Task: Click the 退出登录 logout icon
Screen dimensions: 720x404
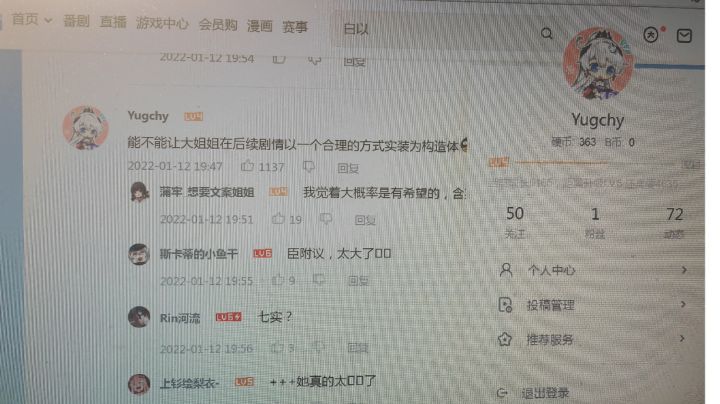Action: click(x=502, y=393)
